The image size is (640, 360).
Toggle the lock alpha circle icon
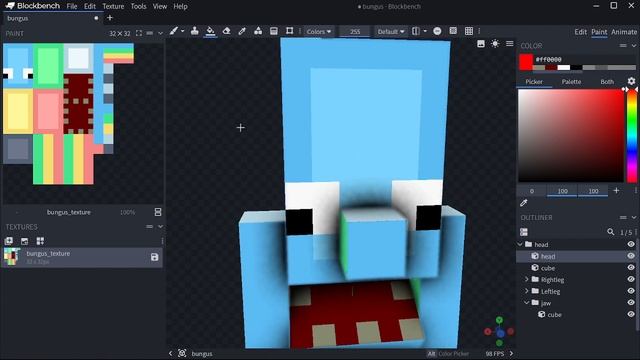(437, 31)
